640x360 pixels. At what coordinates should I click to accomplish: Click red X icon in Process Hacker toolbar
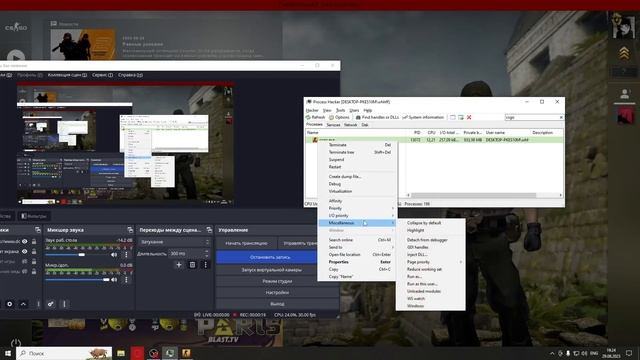(x=469, y=117)
